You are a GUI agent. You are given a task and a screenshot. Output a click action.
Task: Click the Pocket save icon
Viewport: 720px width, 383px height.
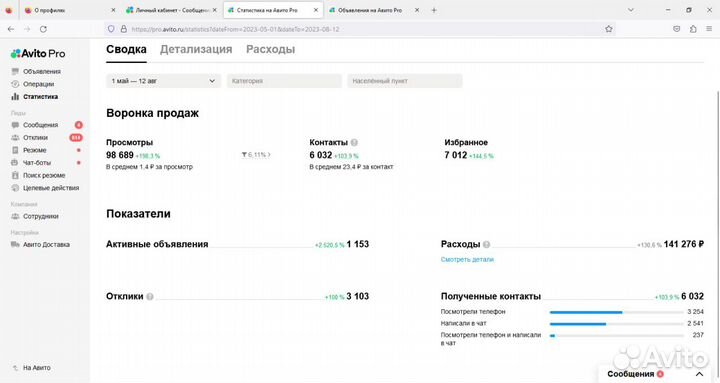click(676, 29)
